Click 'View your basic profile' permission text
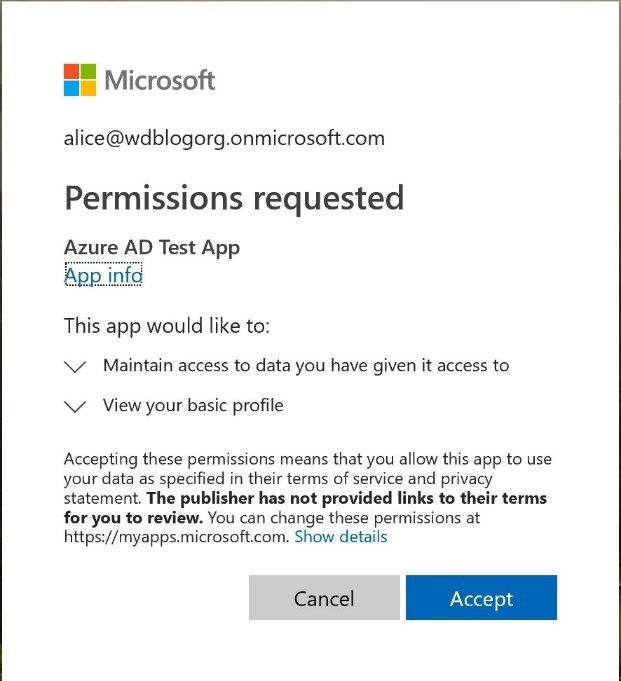The width and height of the screenshot is (621, 681). pyautogui.click(x=193, y=406)
